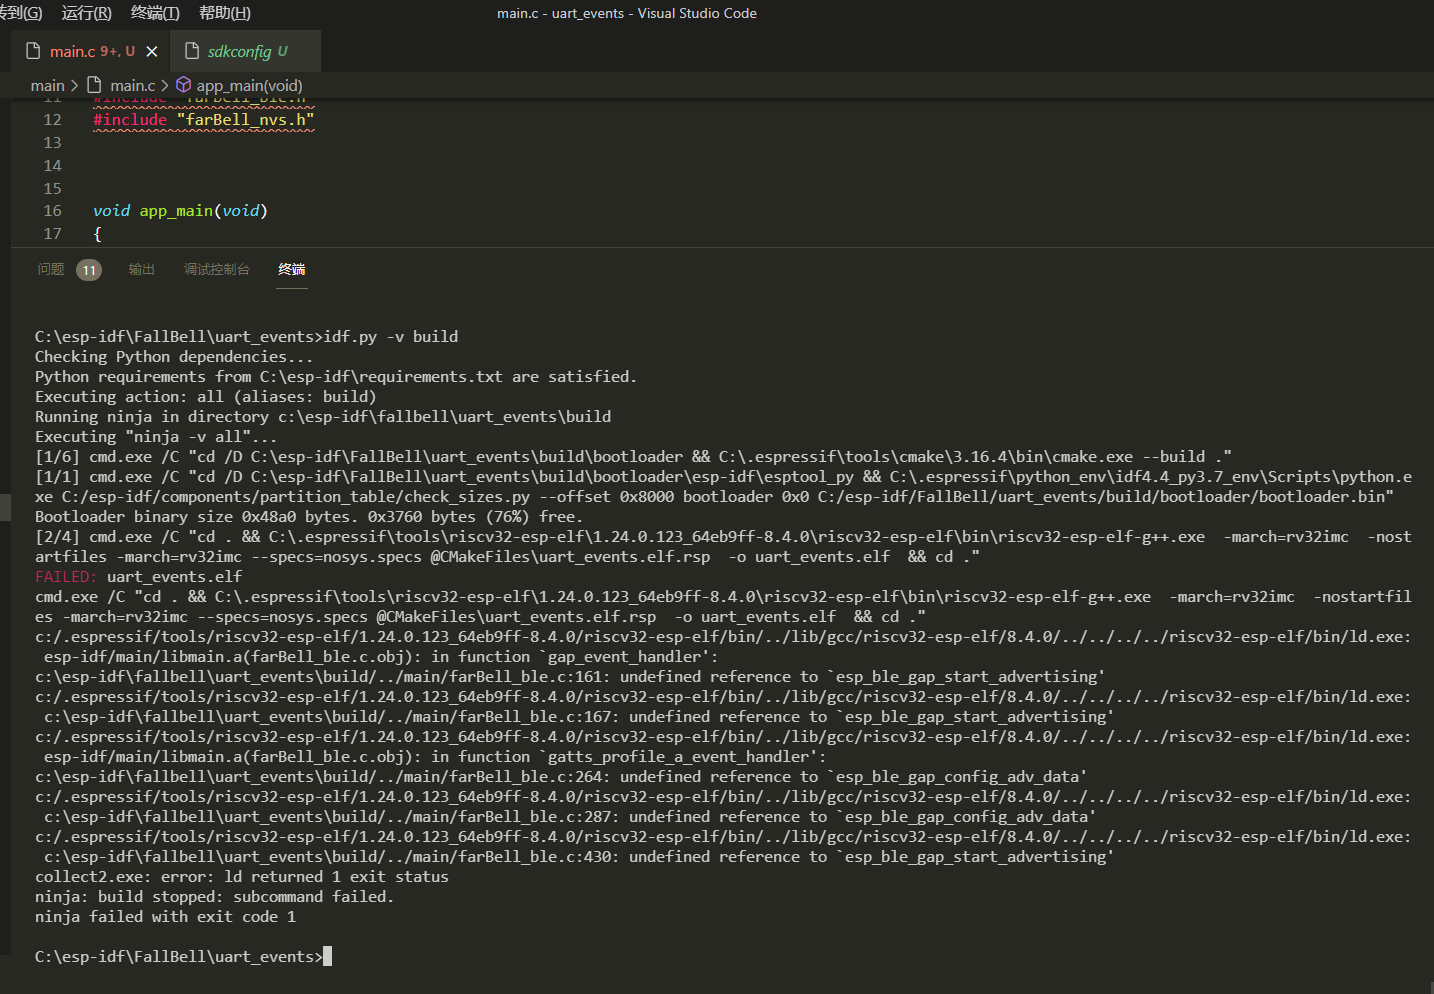Click the 'Checking Python dependencies...' line
The width and height of the screenshot is (1434, 994).
174,357
